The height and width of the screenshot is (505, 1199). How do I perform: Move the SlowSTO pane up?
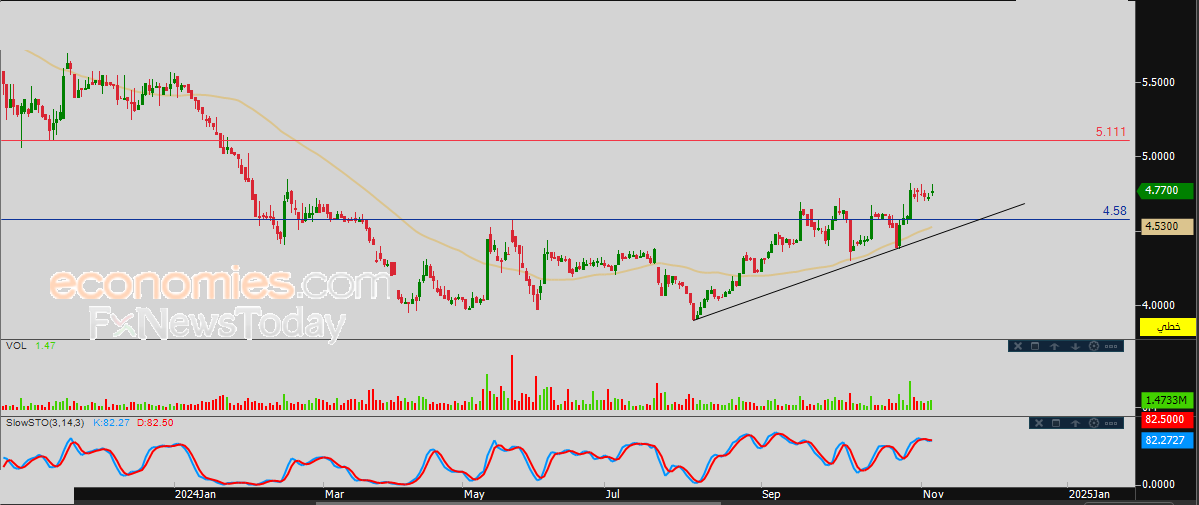pos(1075,423)
